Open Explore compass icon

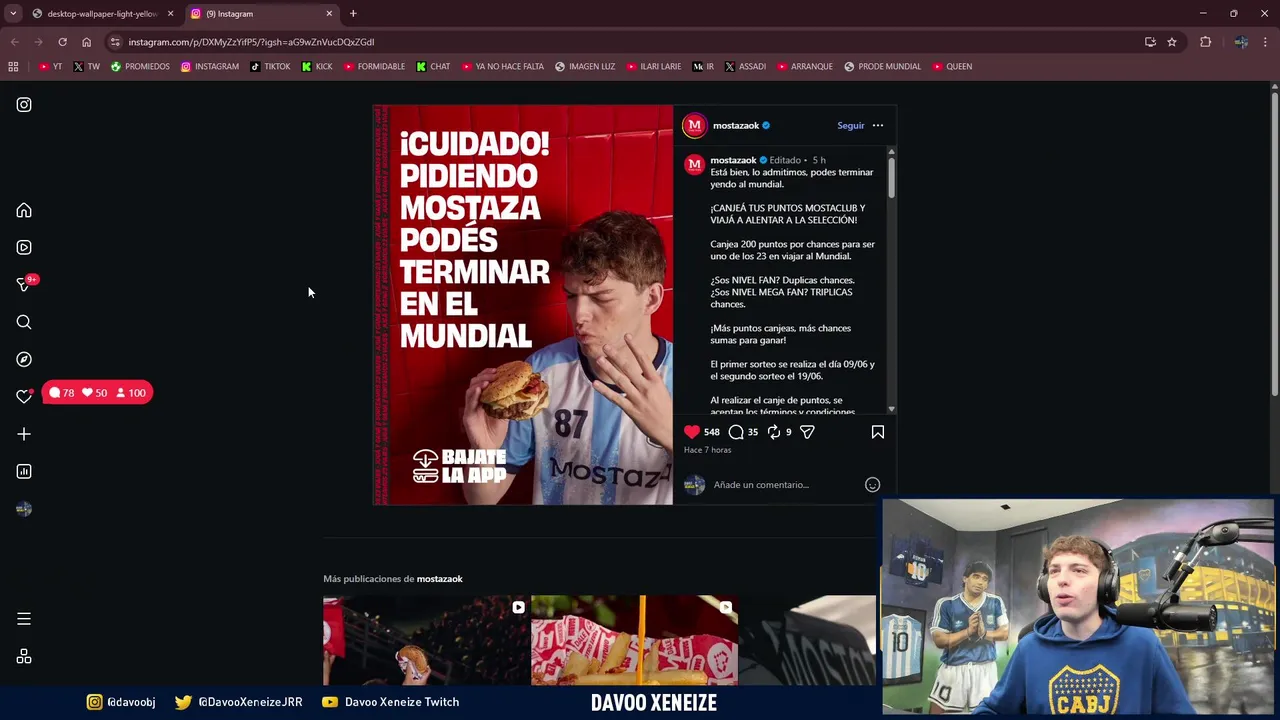pyautogui.click(x=24, y=359)
